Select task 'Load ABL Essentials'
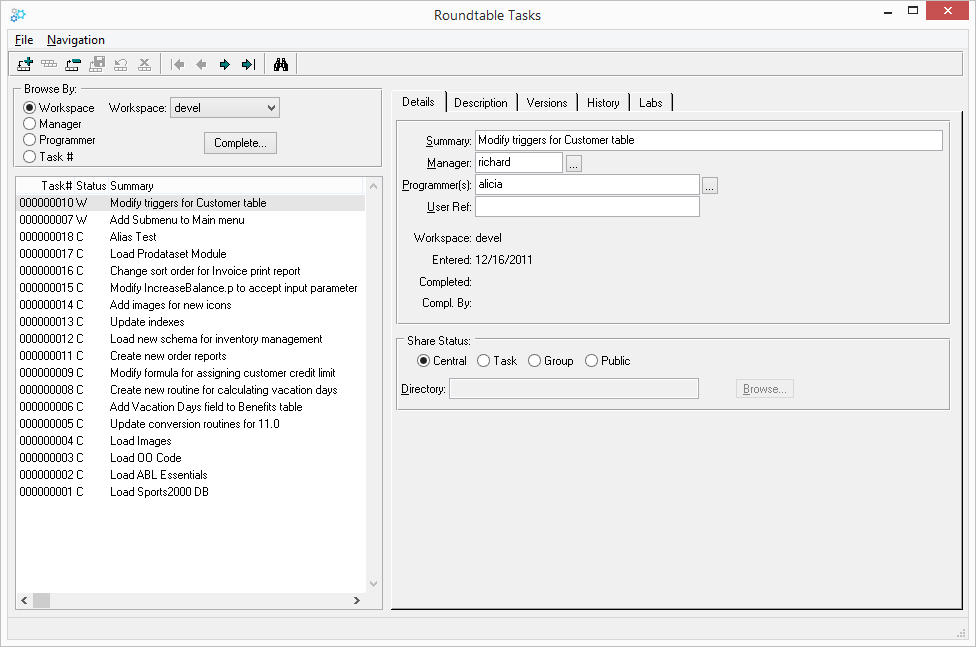Viewport: 976px width, 647px height. [x=190, y=475]
